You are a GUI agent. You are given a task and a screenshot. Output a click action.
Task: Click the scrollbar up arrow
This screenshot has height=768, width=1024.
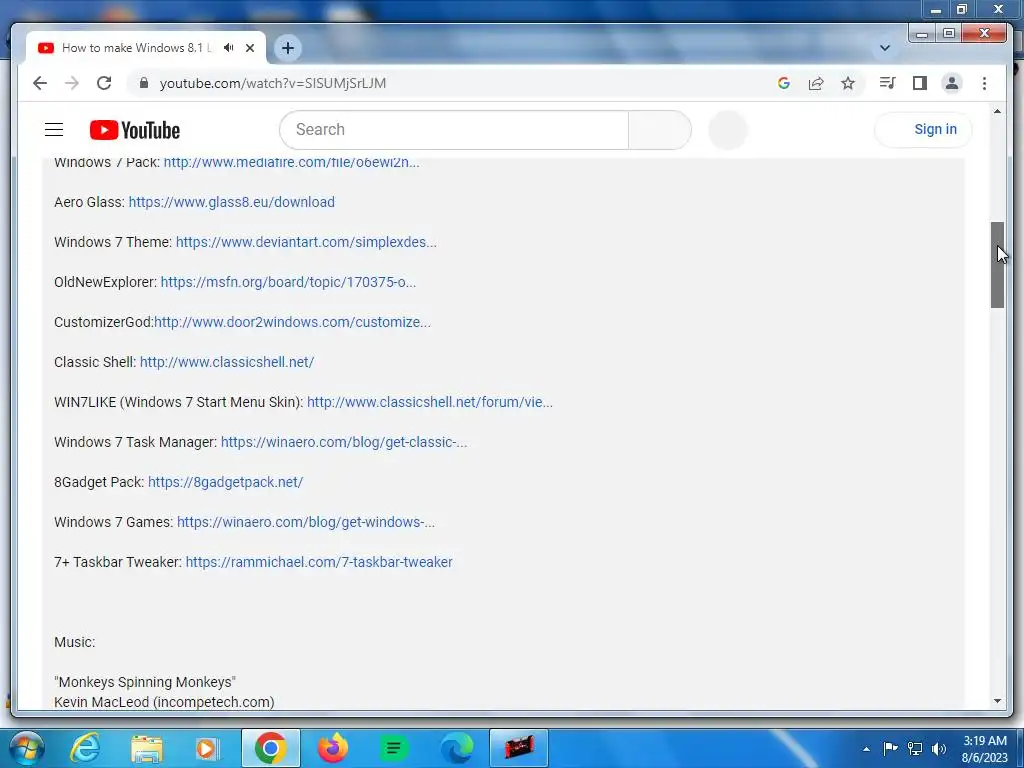coord(997,112)
